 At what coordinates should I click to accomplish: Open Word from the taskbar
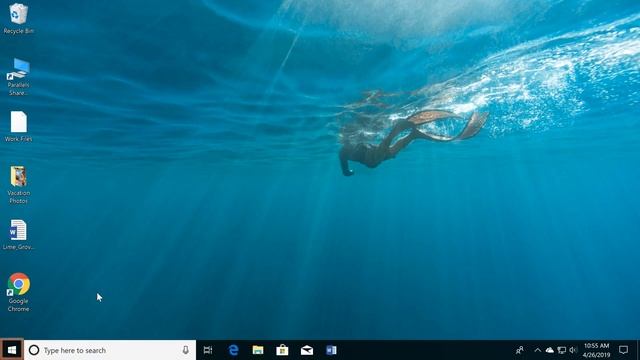click(331, 350)
